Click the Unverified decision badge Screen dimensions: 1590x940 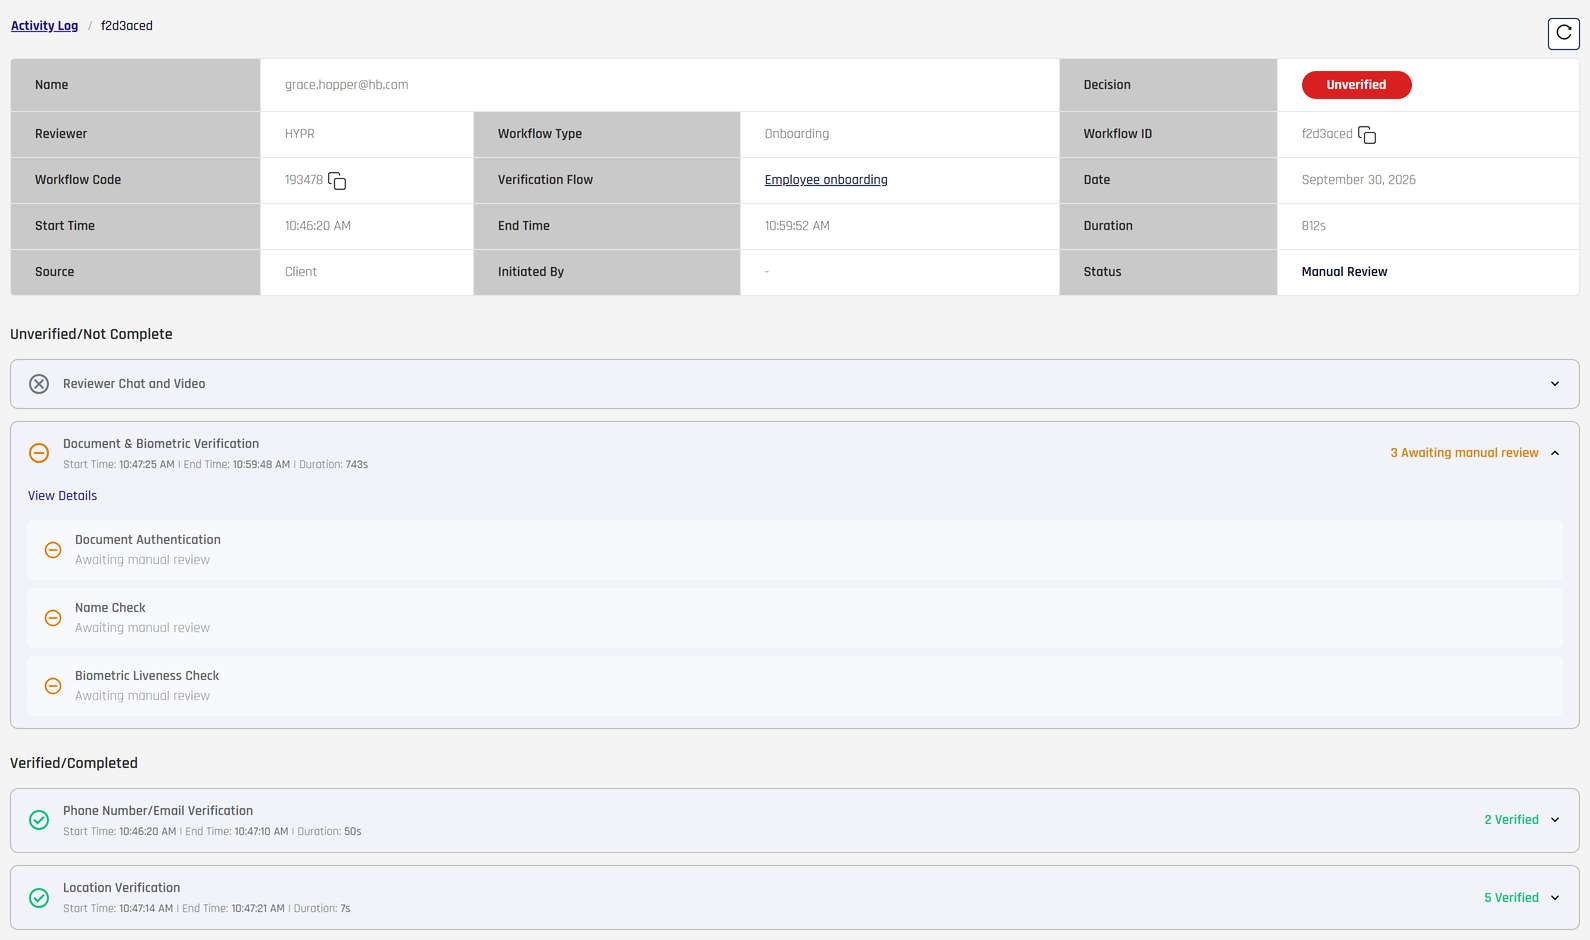pyautogui.click(x=1356, y=85)
